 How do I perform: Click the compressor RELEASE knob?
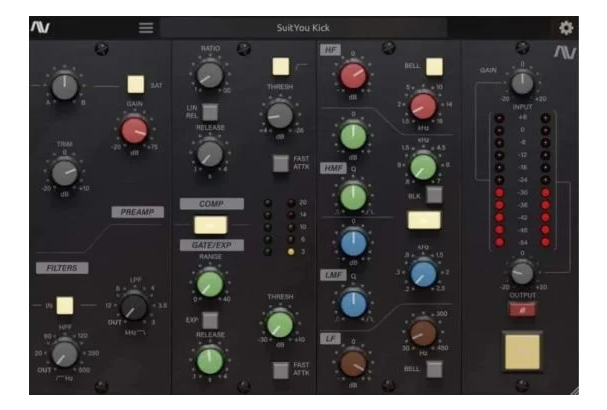(210, 154)
